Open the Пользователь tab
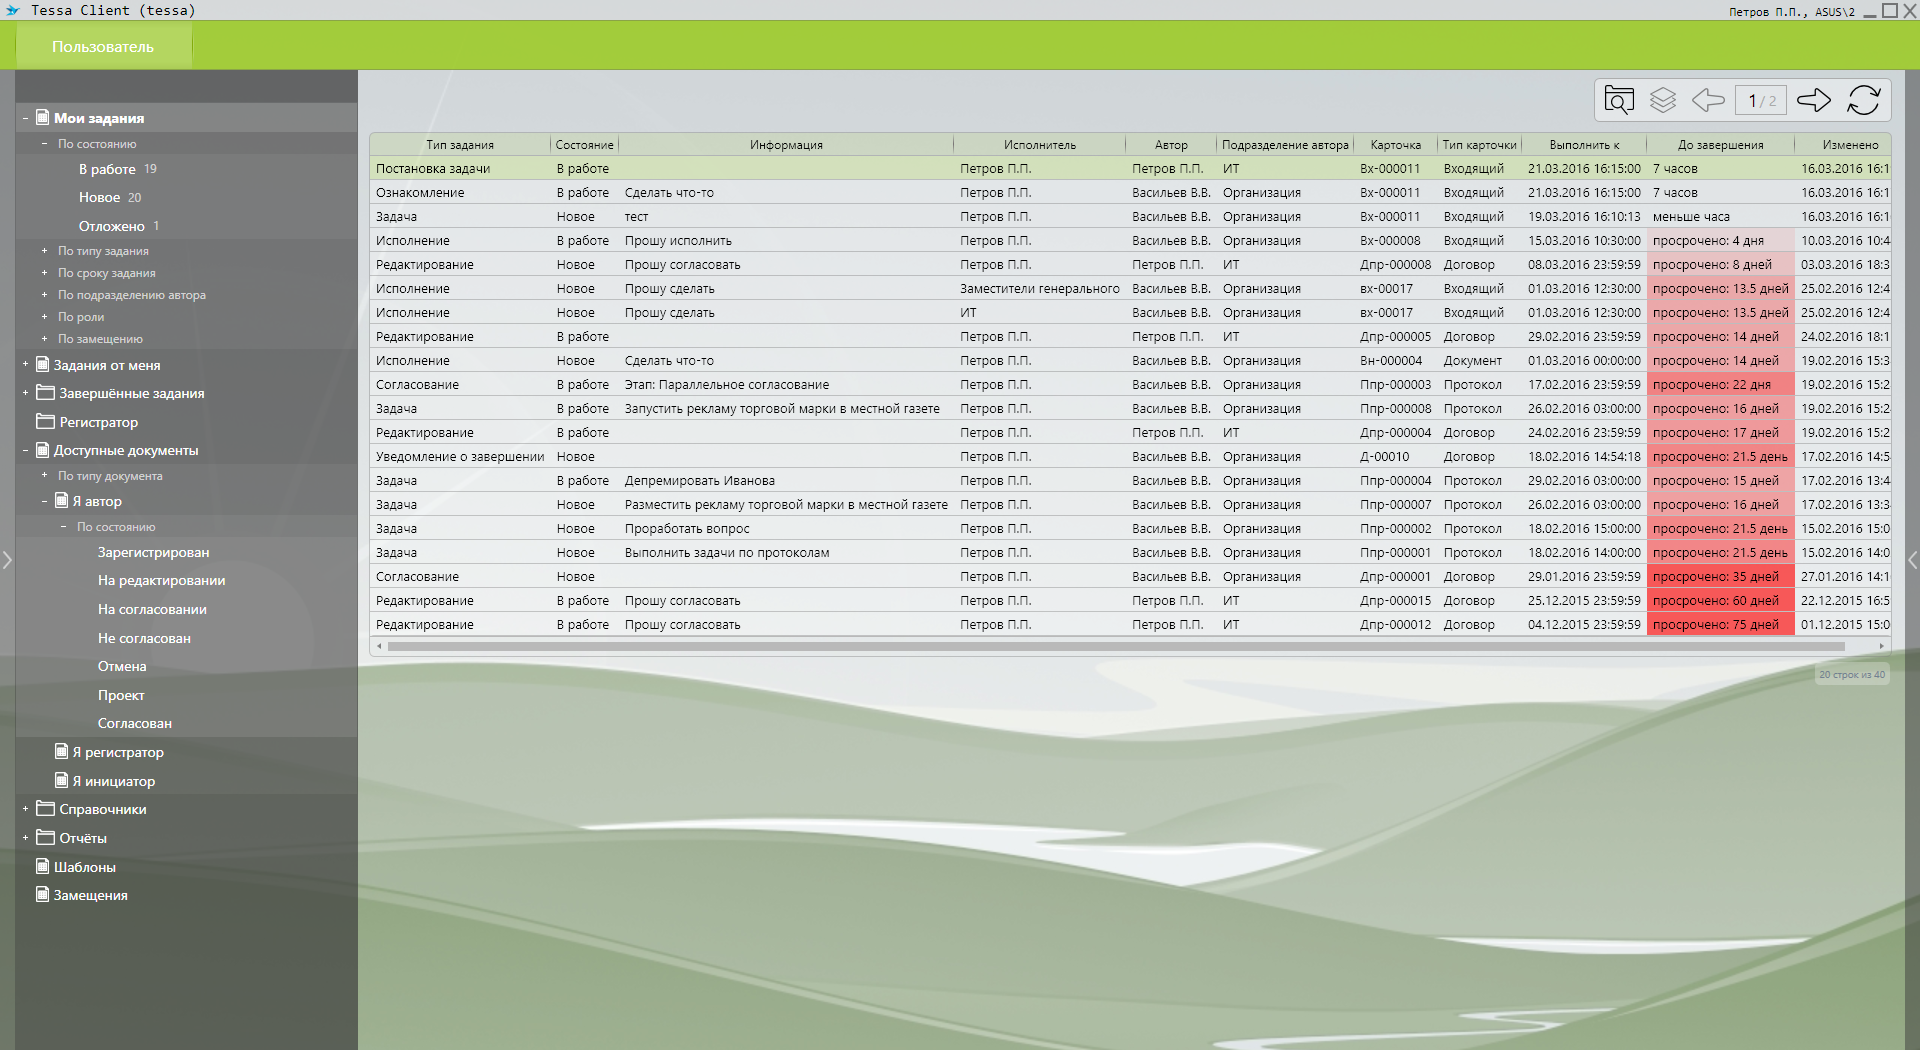This screenshot has width=1920, height=1050. click(x=103, y=47)
